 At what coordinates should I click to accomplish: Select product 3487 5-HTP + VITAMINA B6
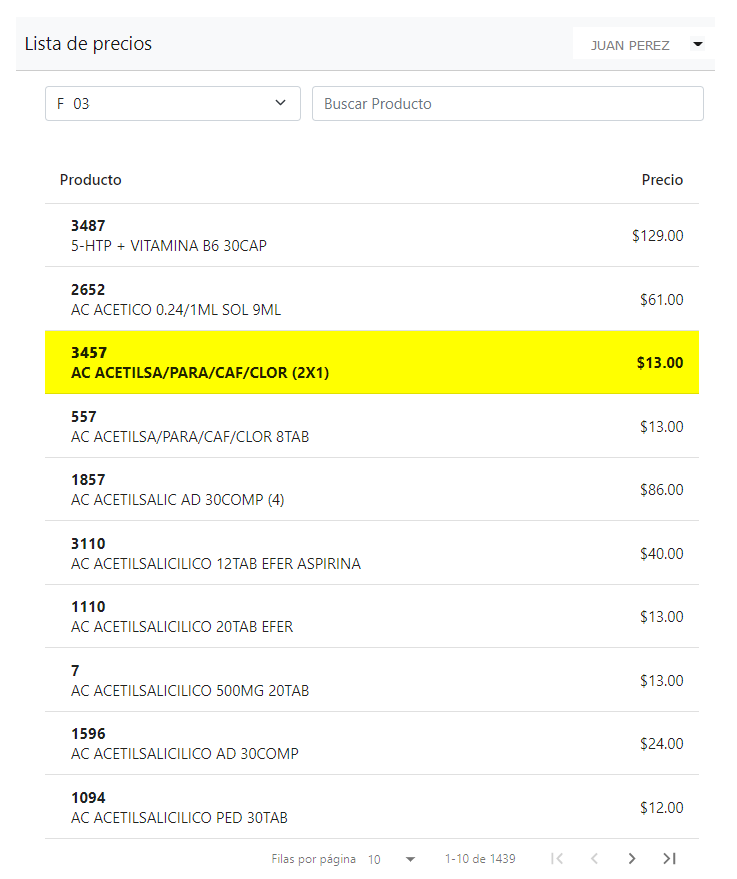pos(371,235)
